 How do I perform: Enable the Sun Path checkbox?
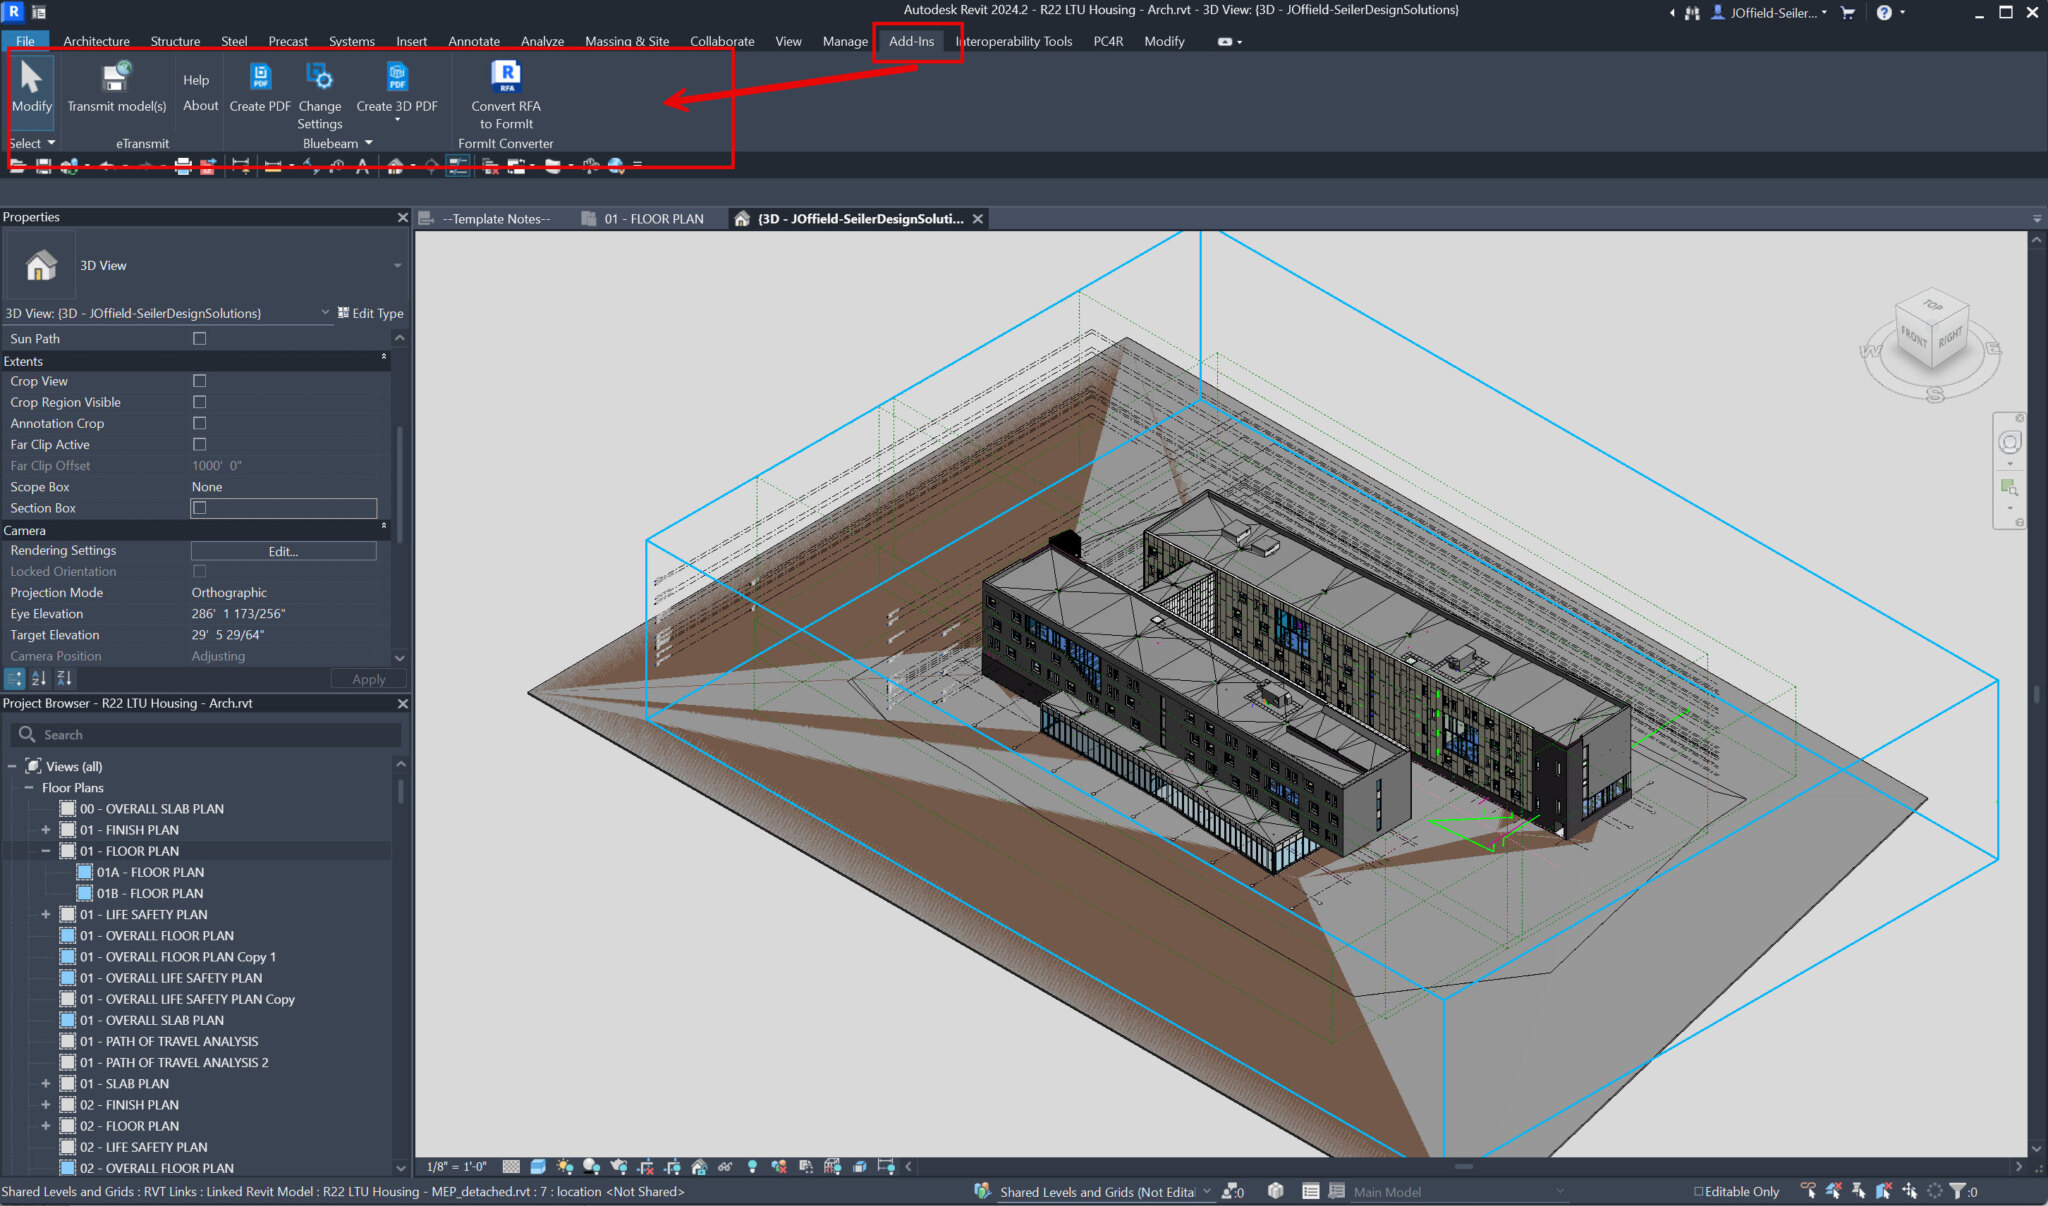pyautogui.click(x=200, y=339)
